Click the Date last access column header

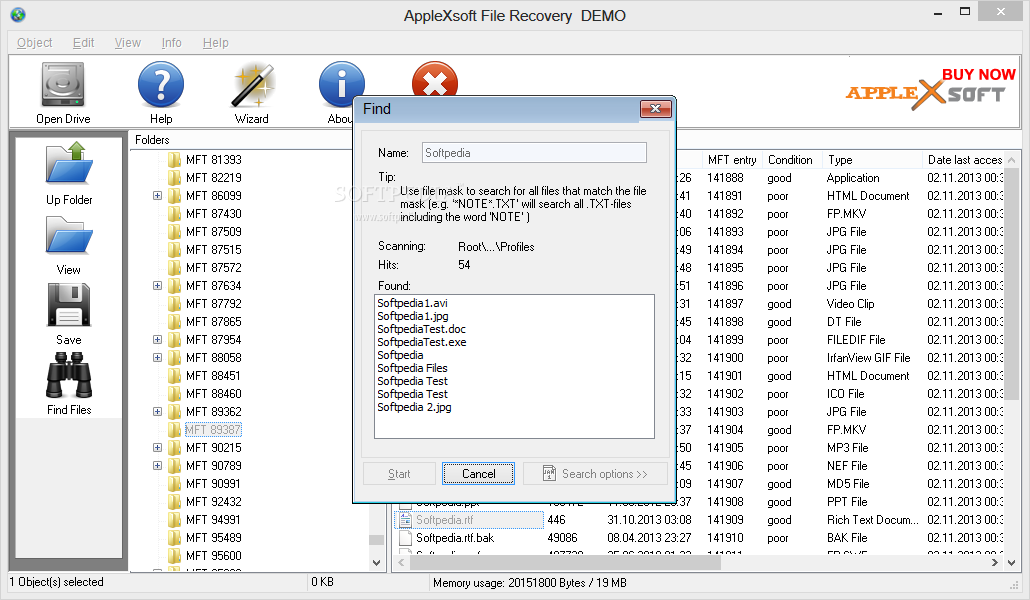click(964, 160)
